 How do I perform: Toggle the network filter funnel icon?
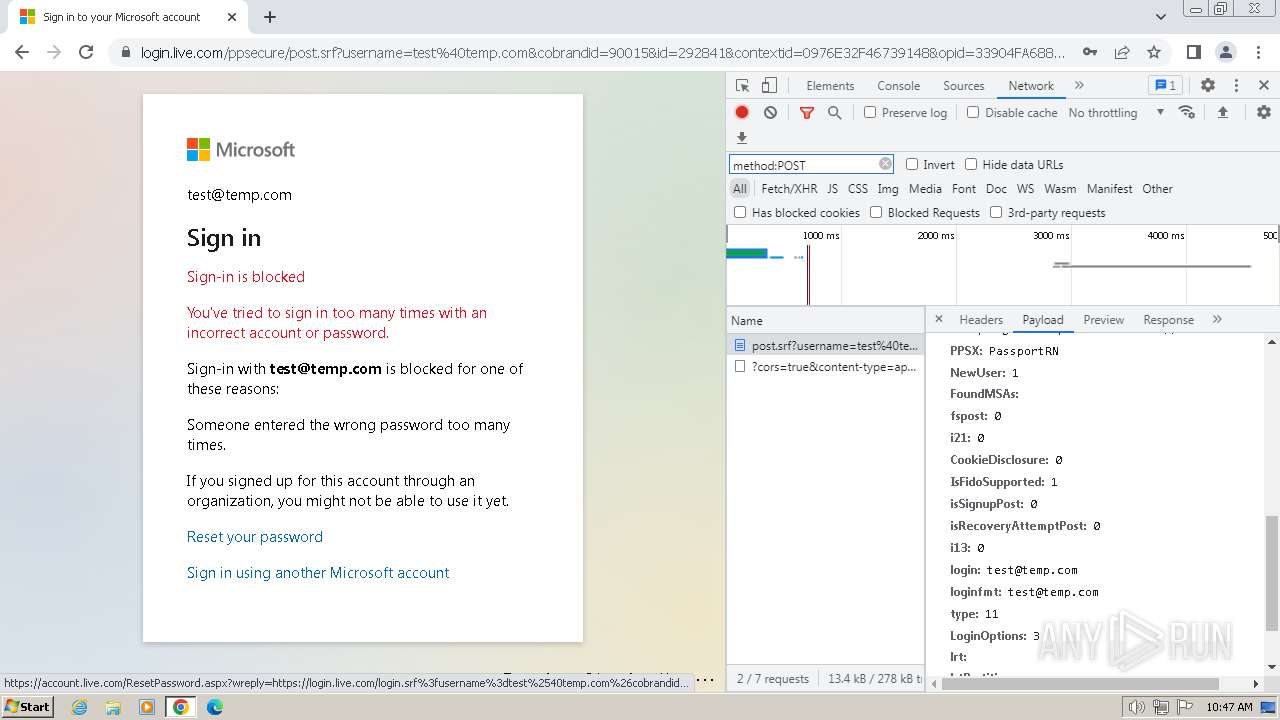806,113
